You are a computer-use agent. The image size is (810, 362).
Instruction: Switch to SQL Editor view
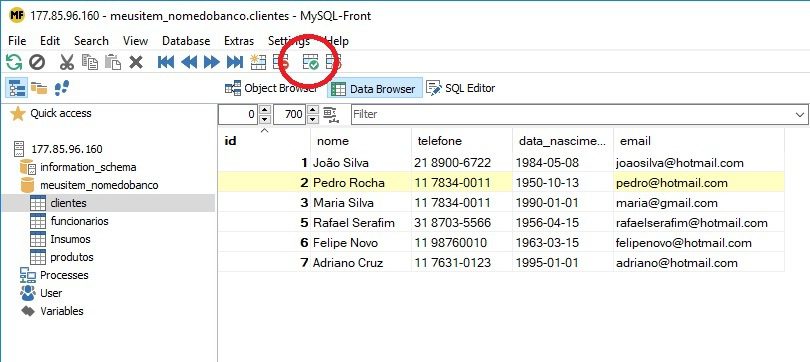point(461,88)
